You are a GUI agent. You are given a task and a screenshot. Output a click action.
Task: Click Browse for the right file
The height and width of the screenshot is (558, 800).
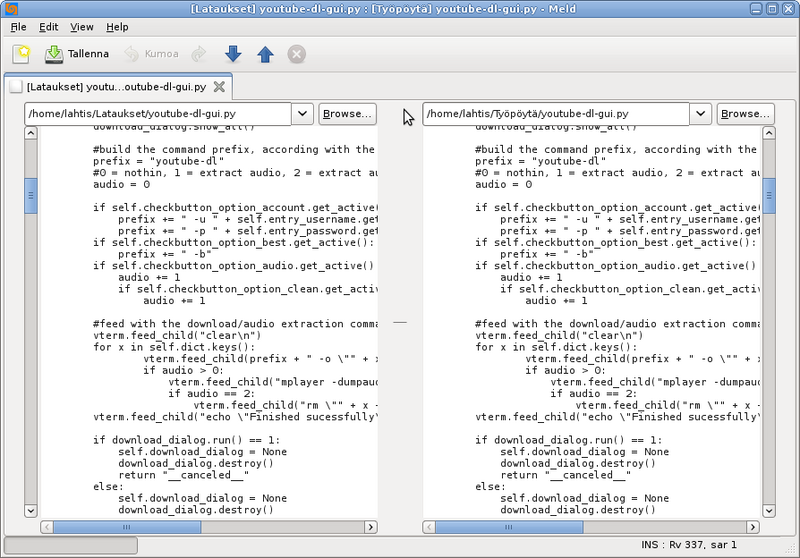click(745, 114)
